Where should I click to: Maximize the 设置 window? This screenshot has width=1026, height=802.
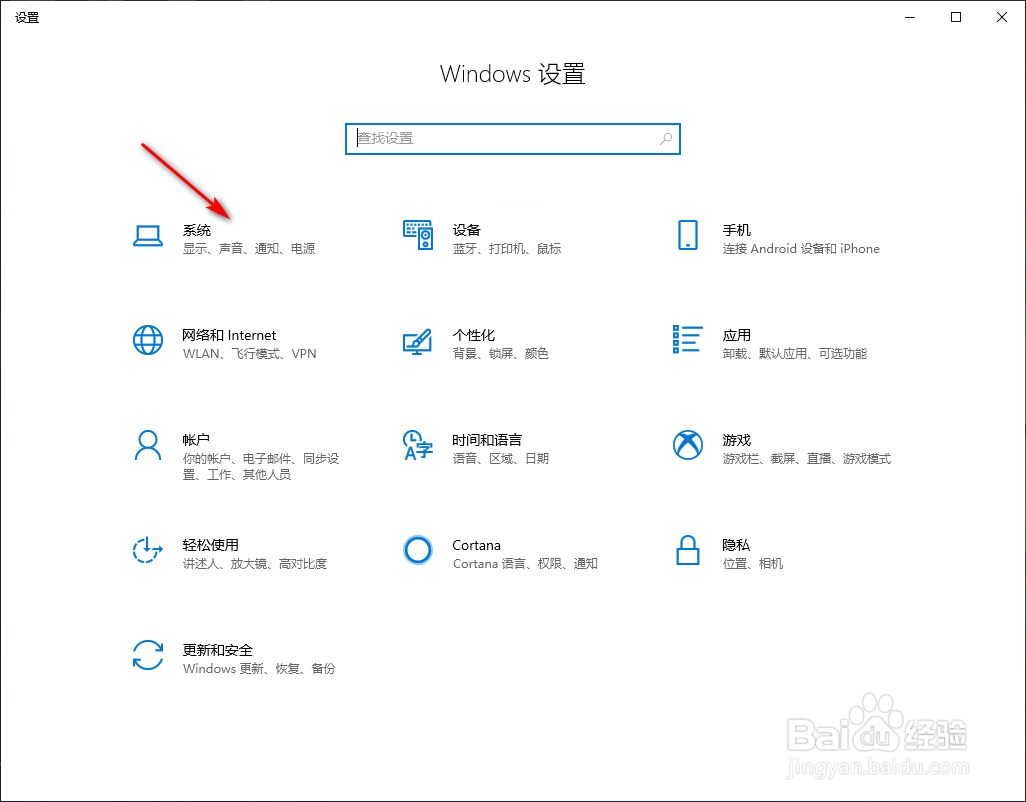pyautogui.click(x=956, y=17)
